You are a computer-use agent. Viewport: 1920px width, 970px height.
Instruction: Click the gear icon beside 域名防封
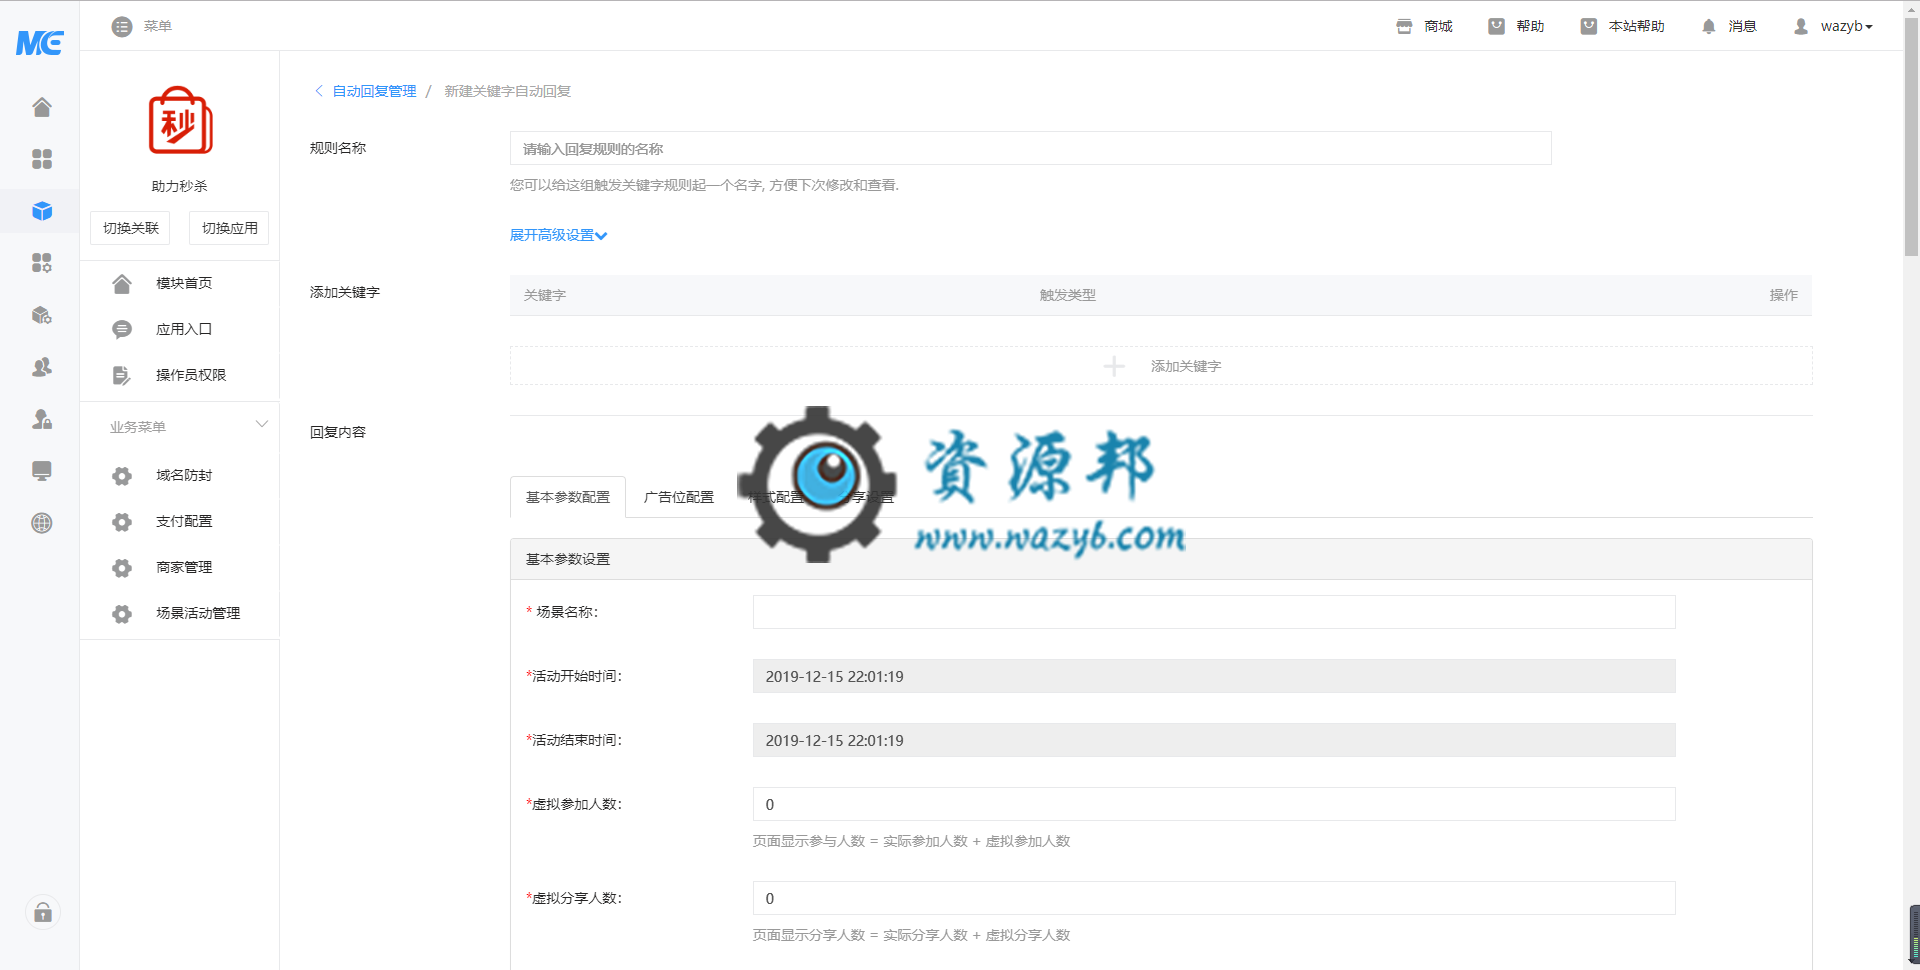122,476
